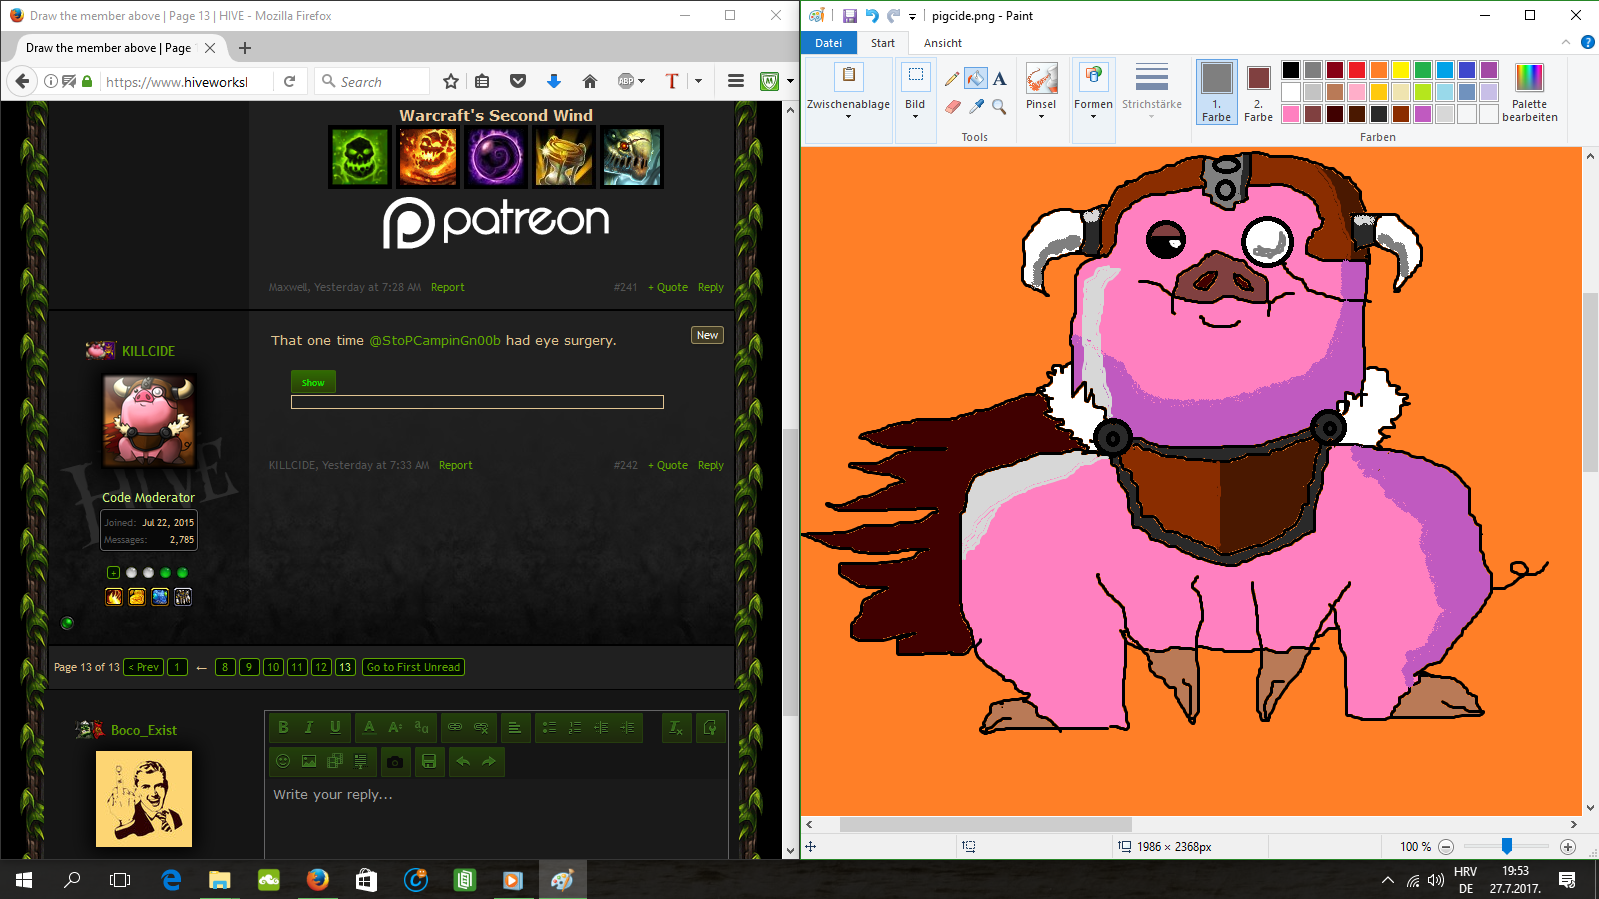Remove text formatting in the reply editor

click(x=676, y=727)
